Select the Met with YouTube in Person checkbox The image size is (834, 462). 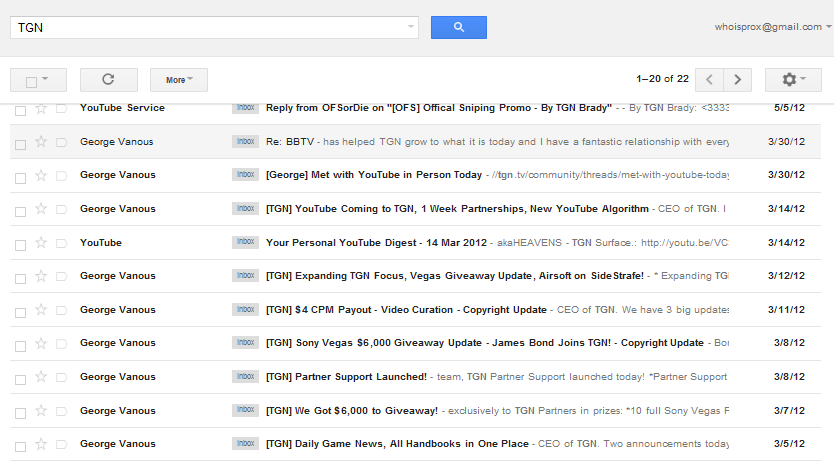[x=20, y=178]
